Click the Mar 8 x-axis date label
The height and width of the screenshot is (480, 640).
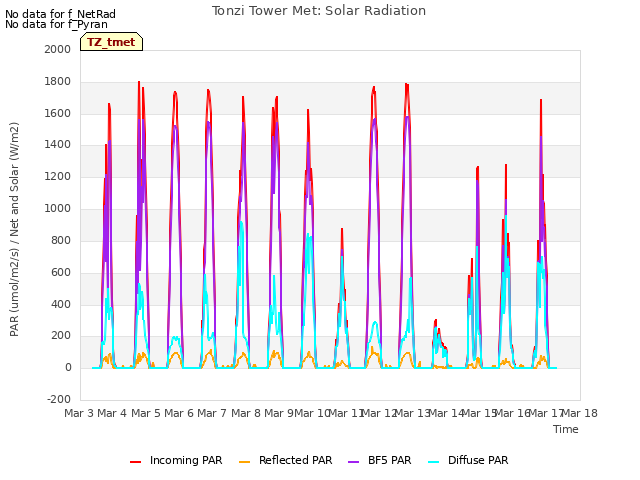pos(246,413)
